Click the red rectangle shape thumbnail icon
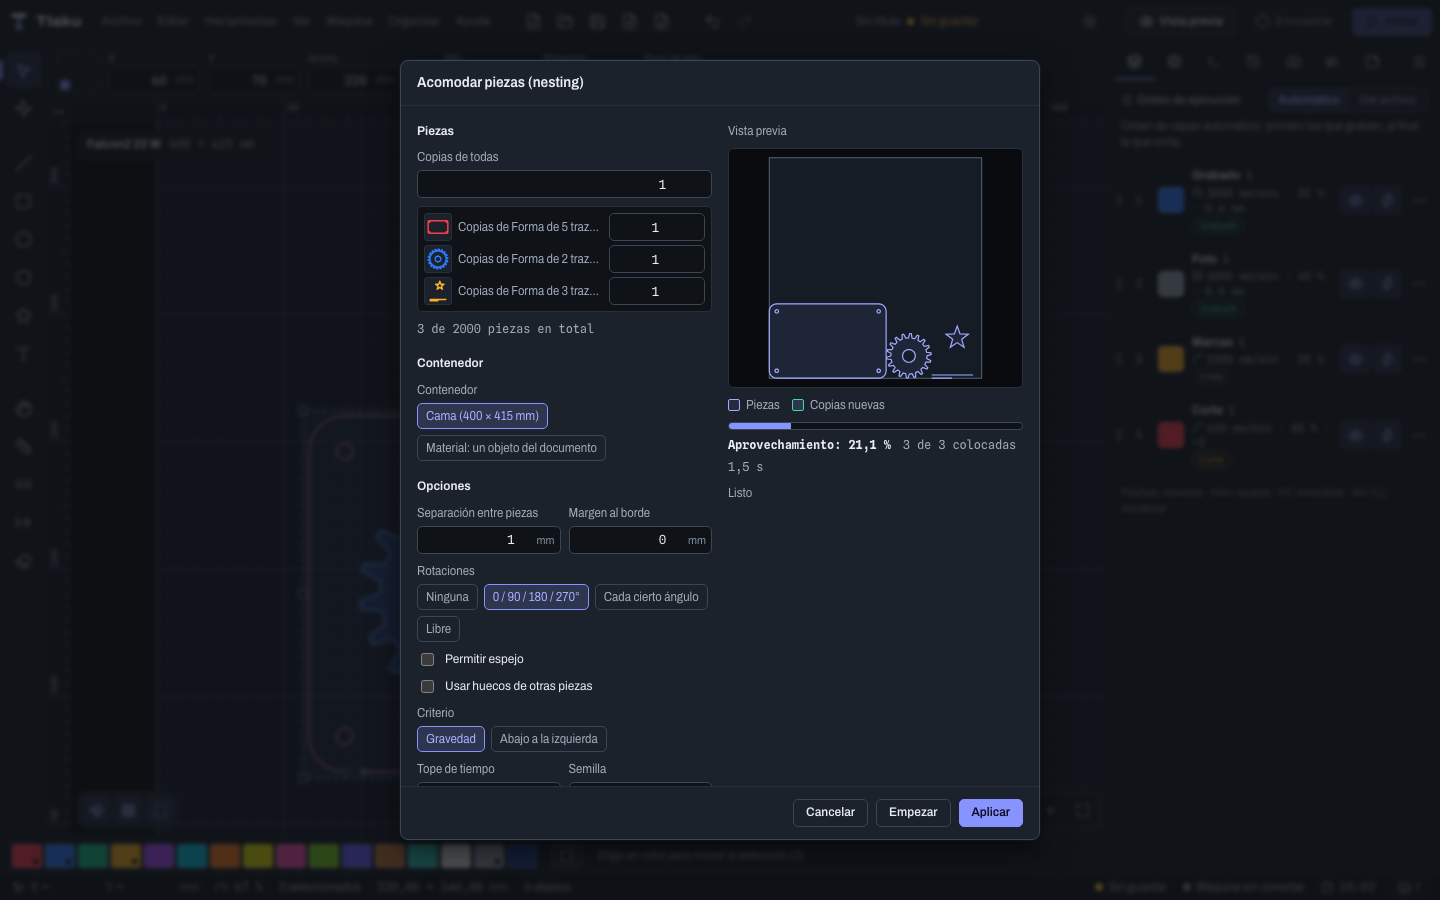 pyautogui.click(x=438, y=227)
